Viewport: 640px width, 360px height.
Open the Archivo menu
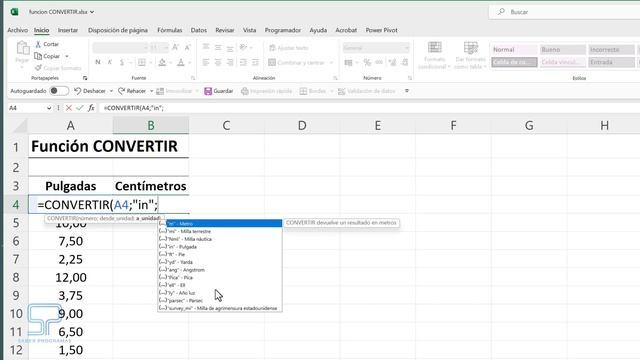click(18, 30)
